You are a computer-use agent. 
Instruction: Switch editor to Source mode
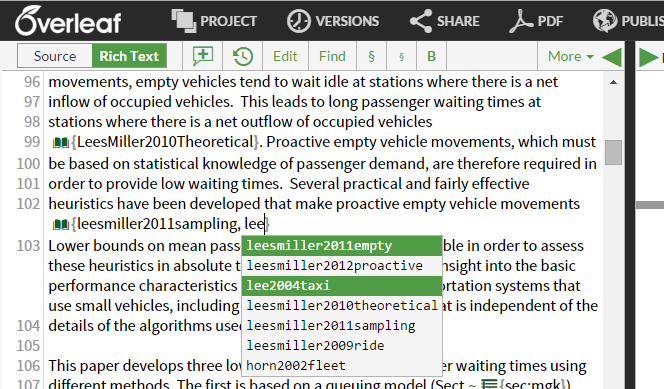tap(55, 56)
